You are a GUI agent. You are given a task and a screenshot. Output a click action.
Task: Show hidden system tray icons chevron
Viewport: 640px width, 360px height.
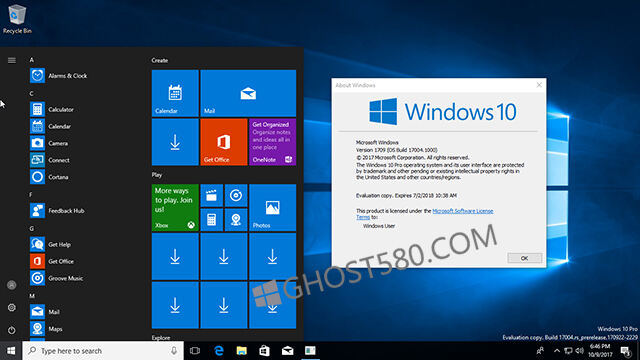557,351
